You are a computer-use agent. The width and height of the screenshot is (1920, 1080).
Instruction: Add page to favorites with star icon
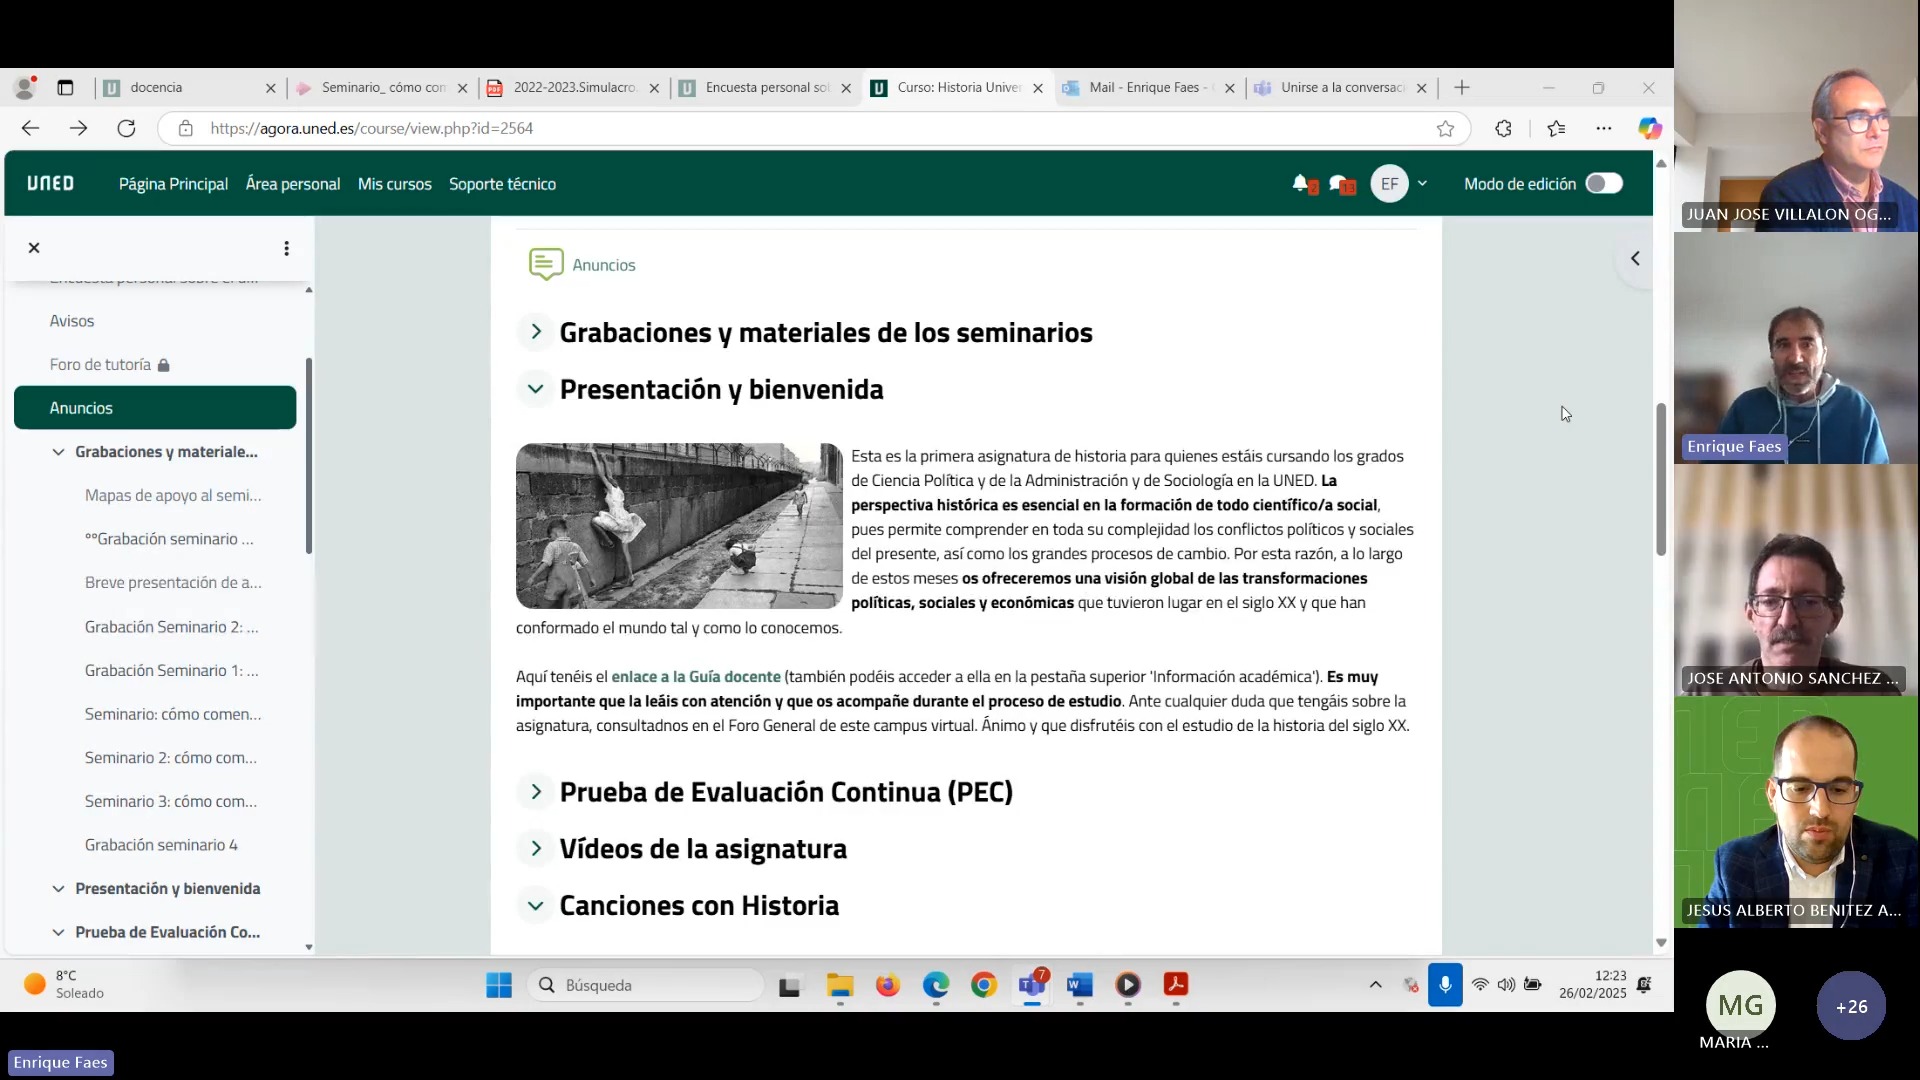coord(1445,128)
